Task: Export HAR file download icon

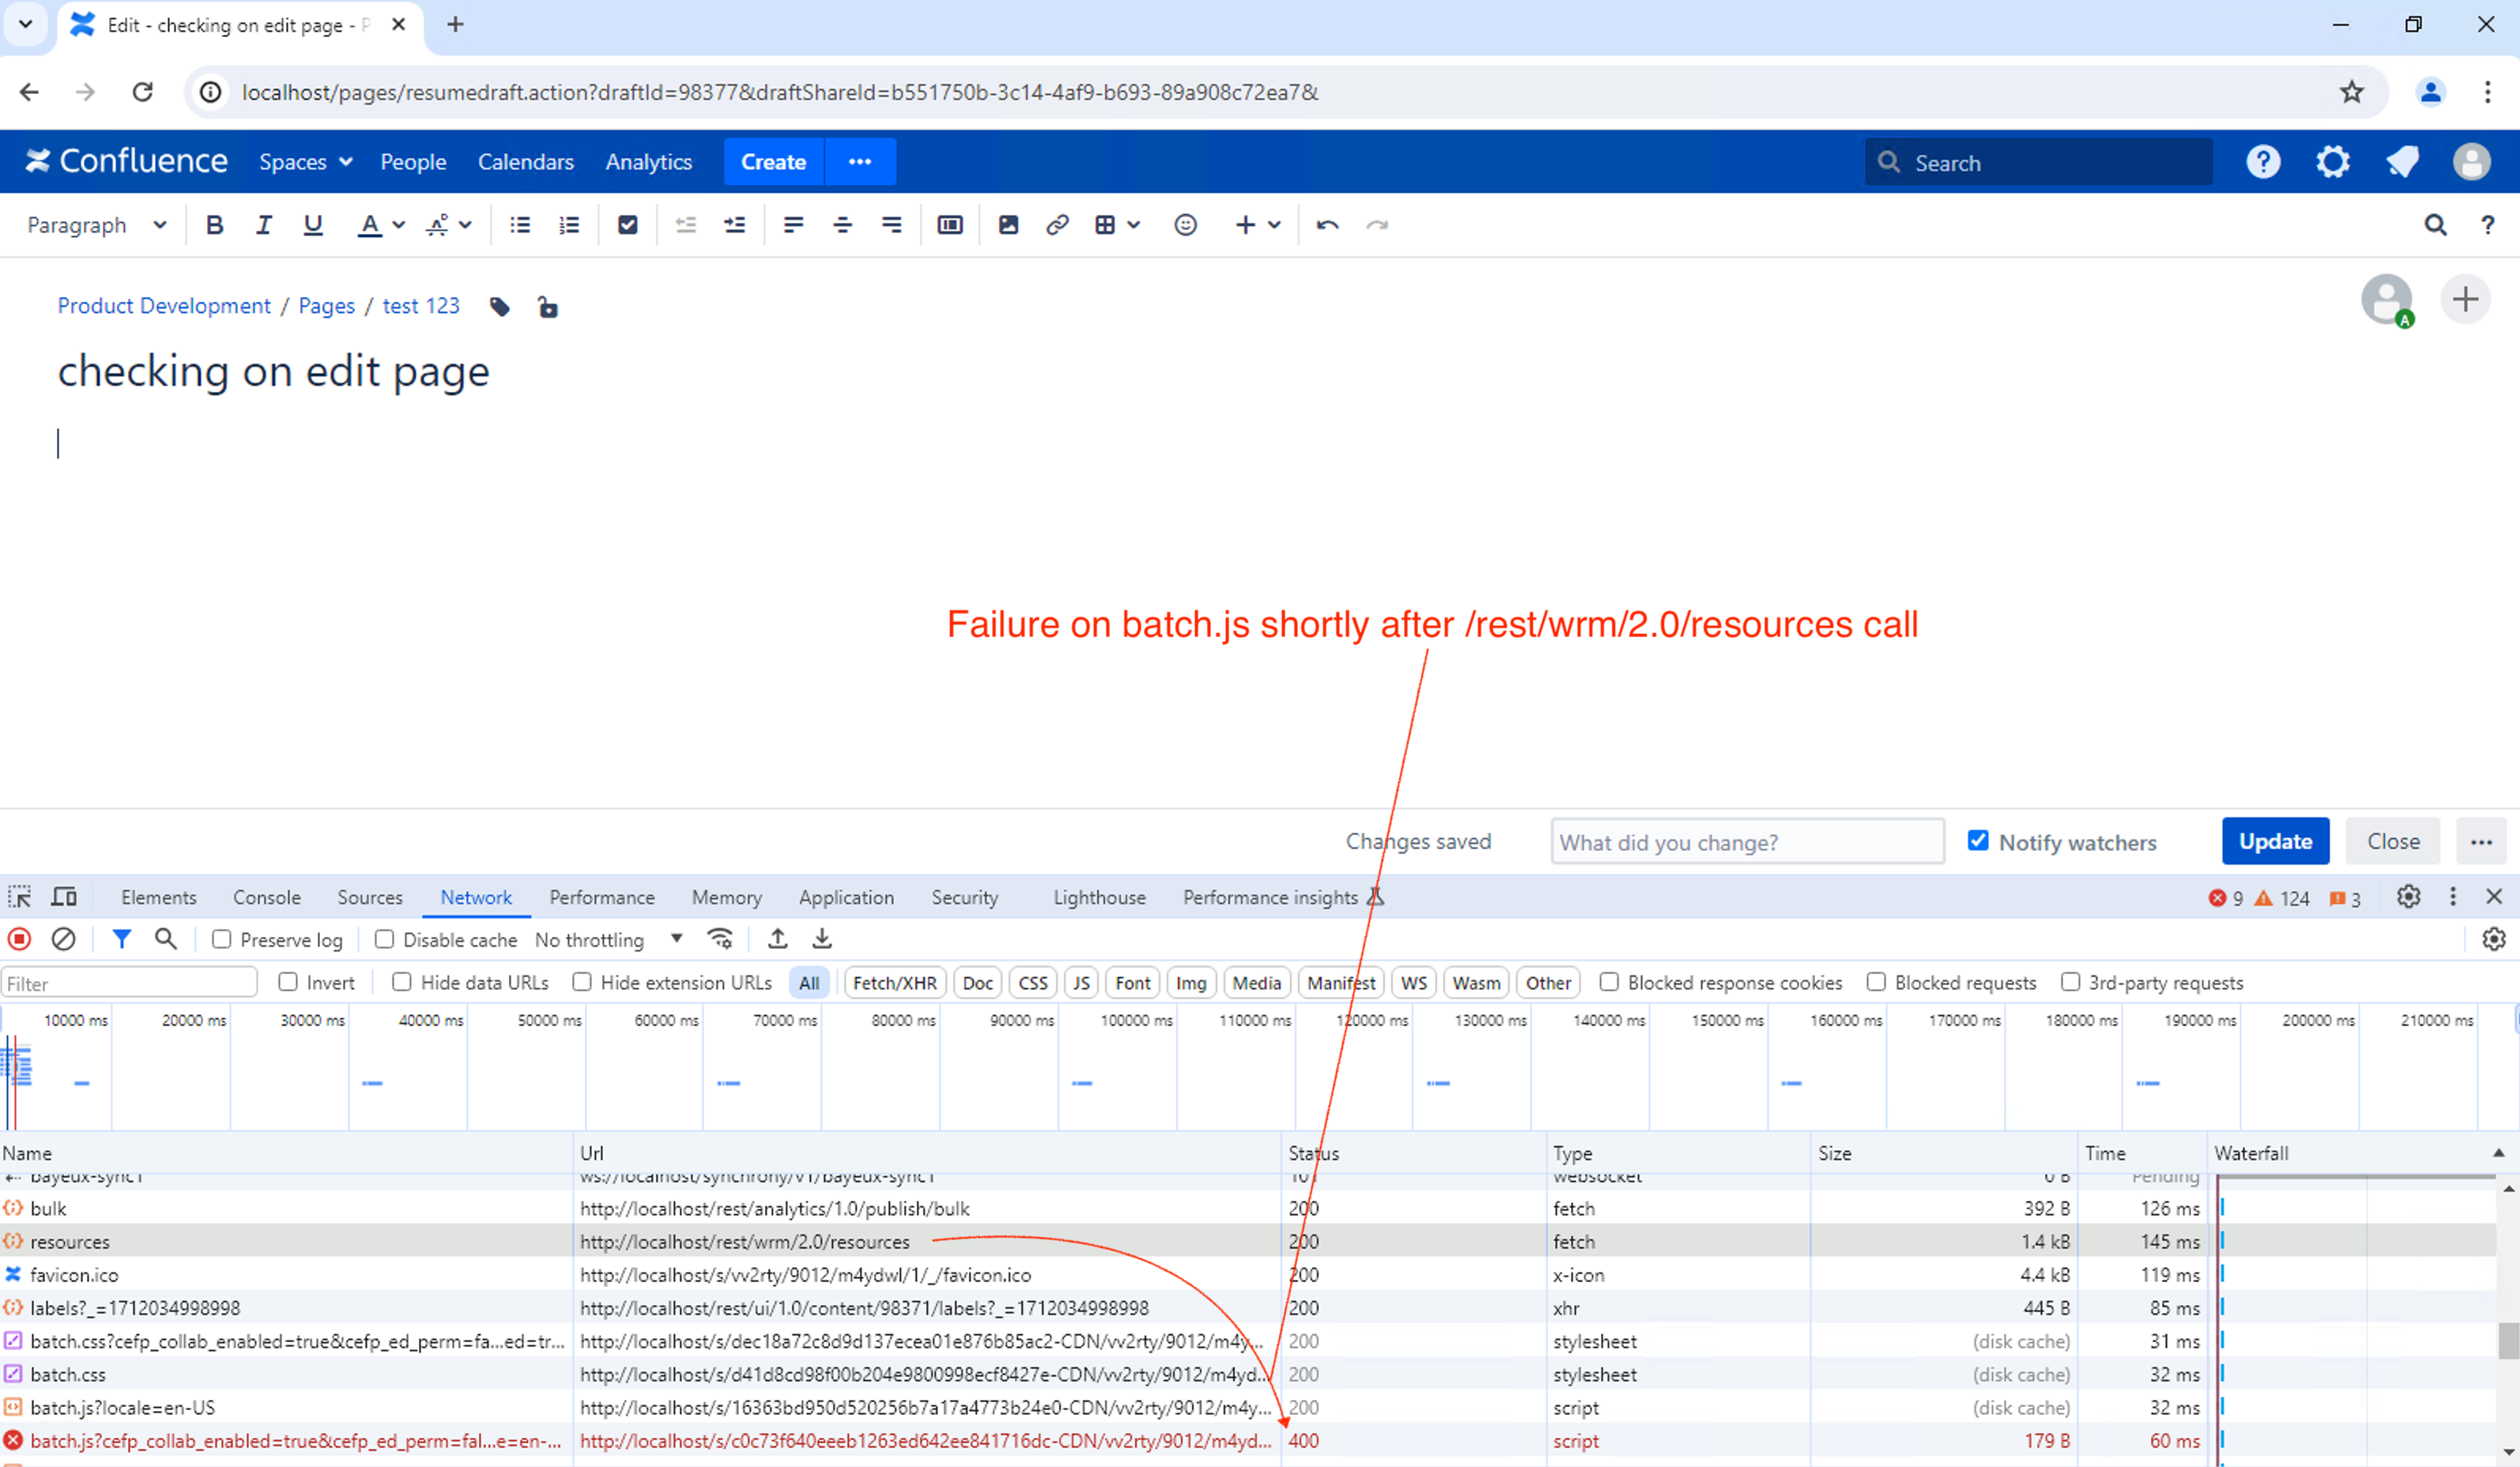Action: [822, 939]
